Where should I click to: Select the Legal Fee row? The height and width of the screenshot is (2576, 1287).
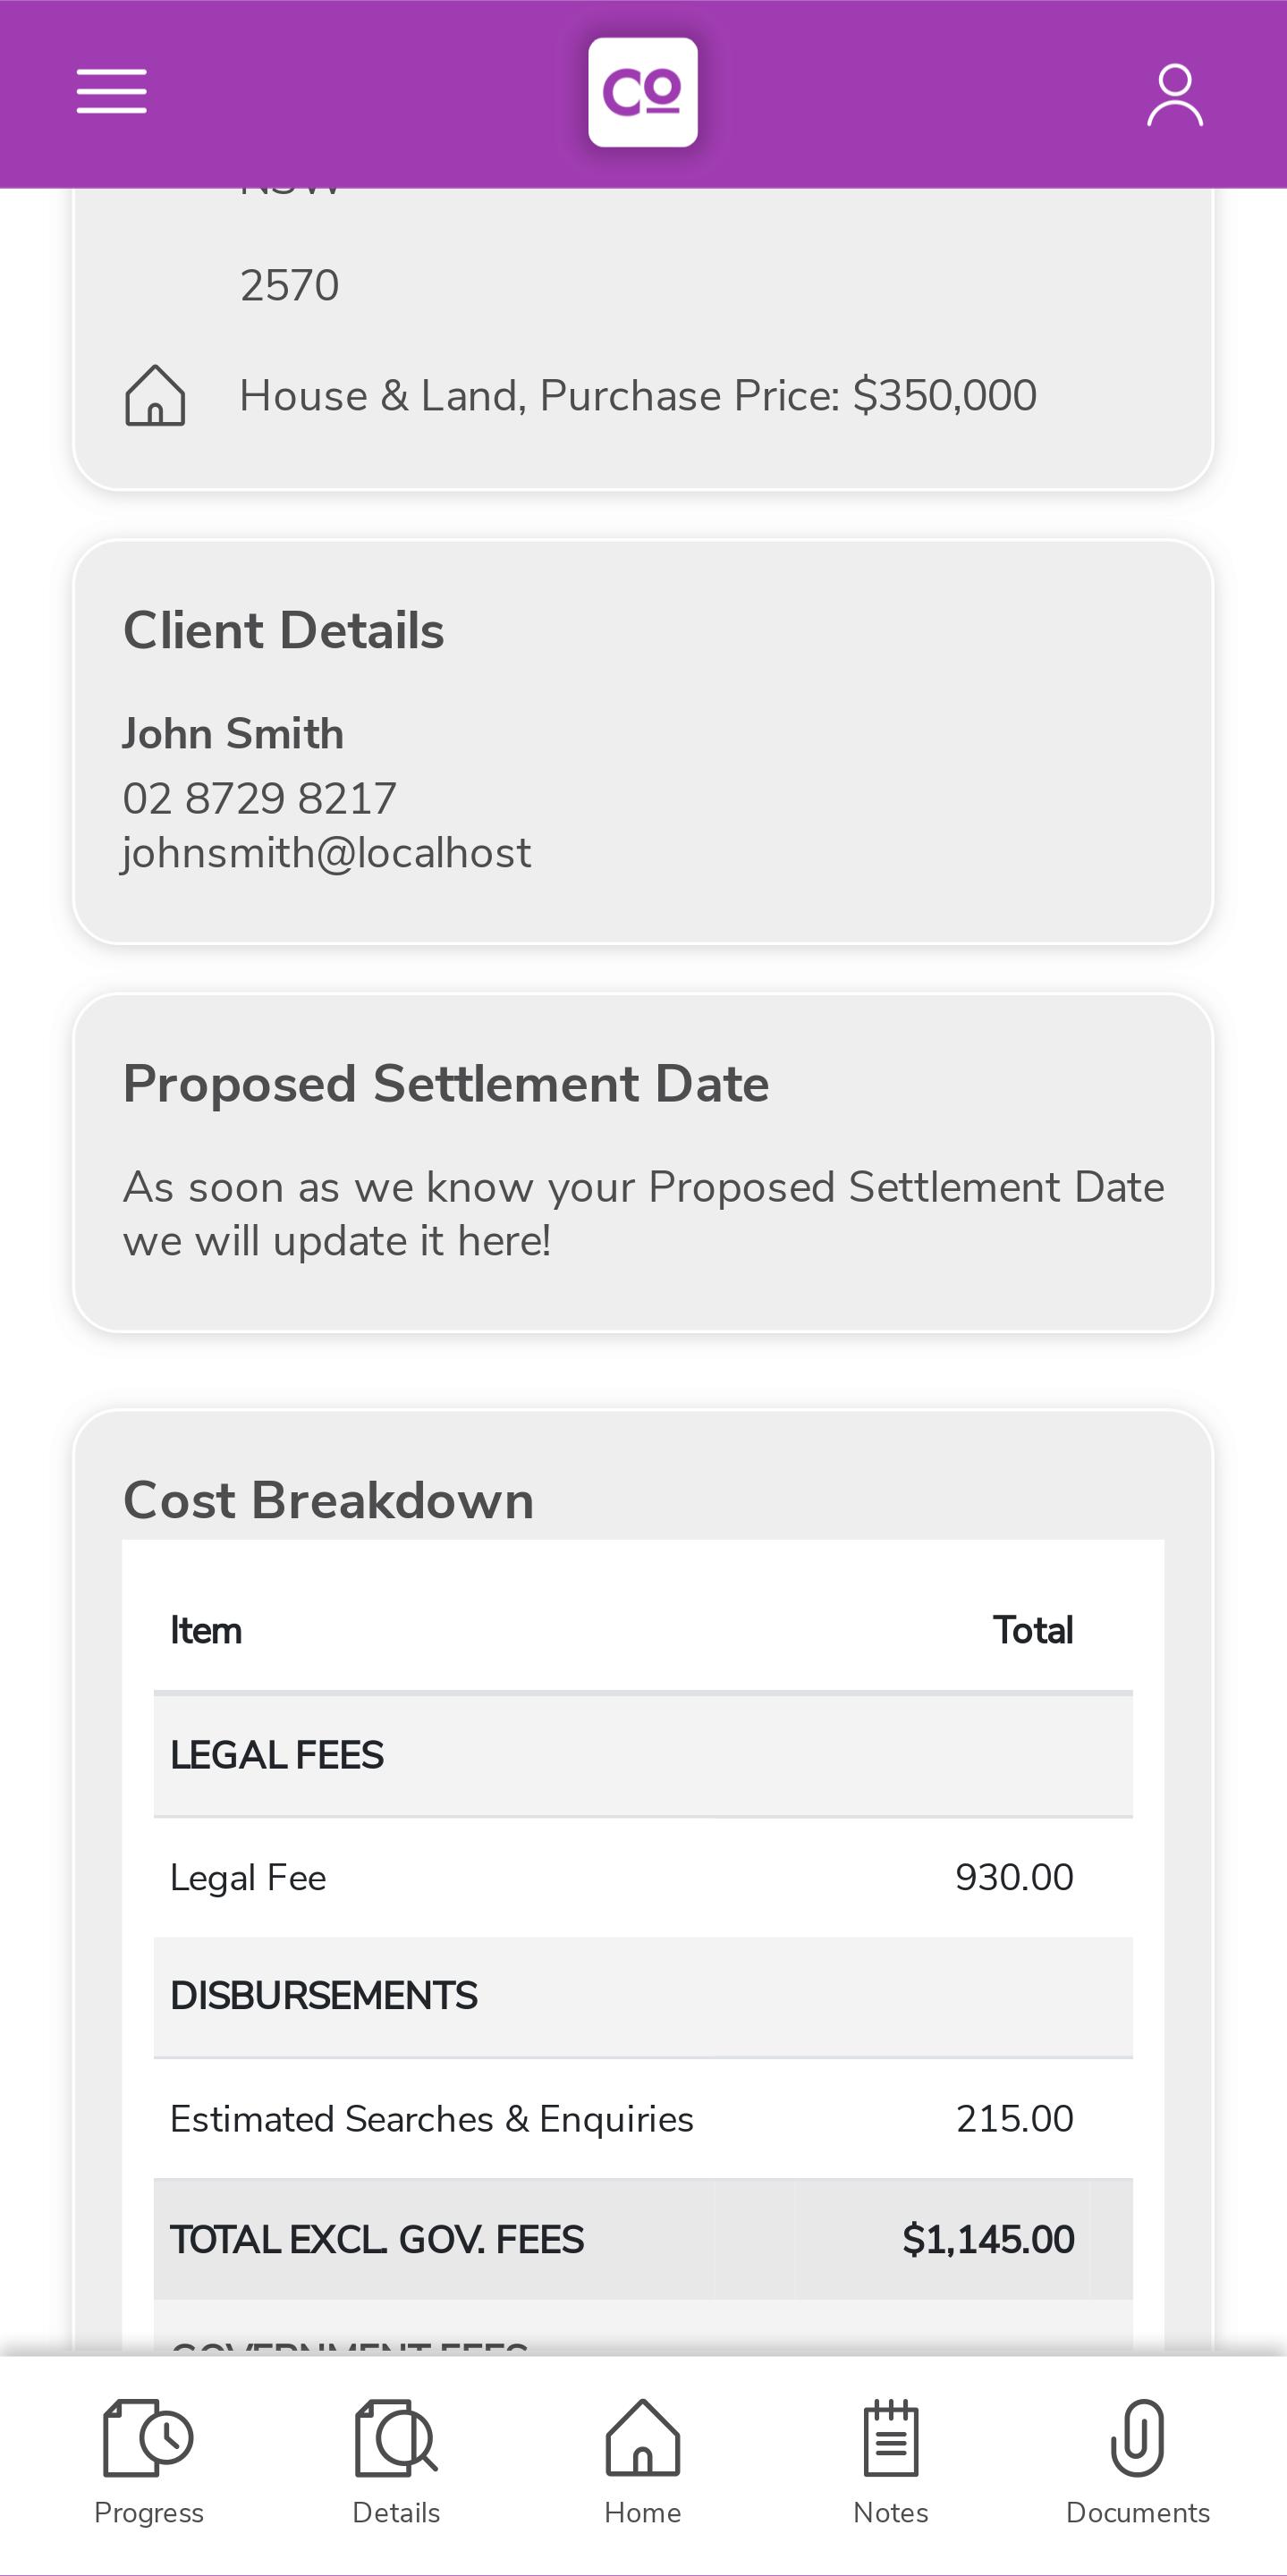643,1877
